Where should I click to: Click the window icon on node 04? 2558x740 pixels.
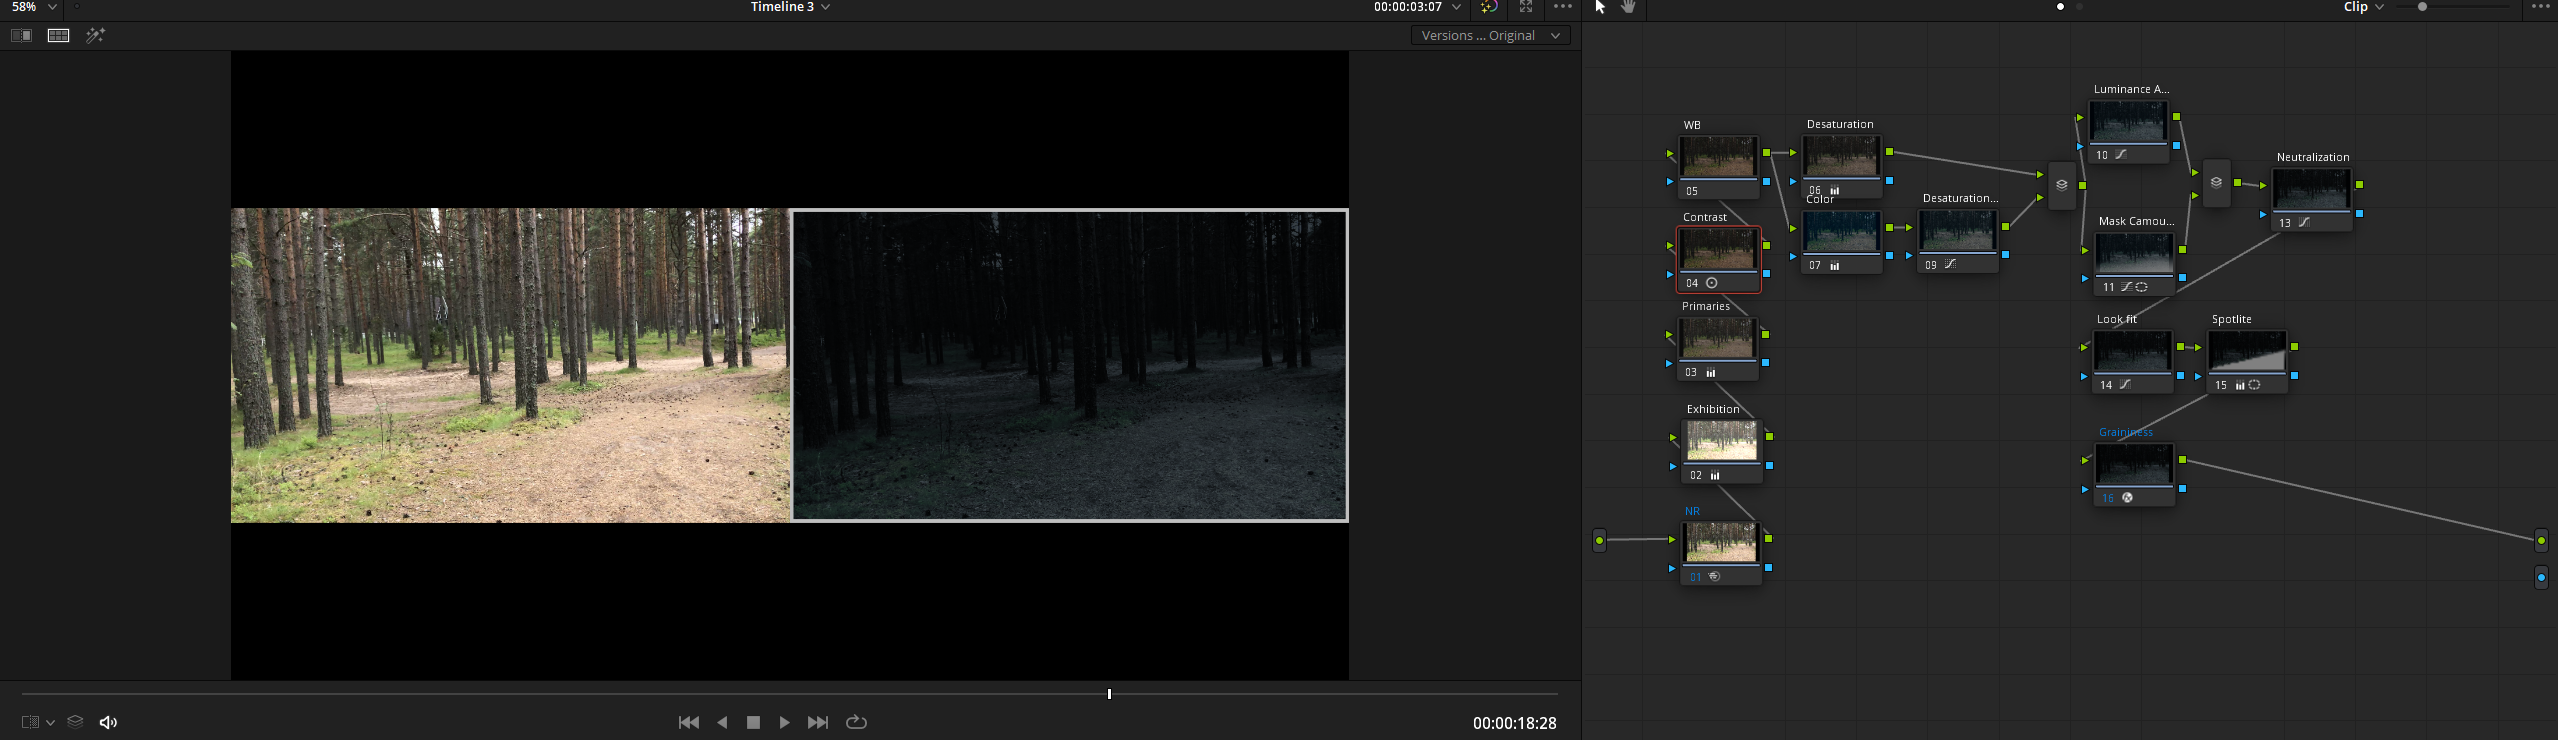(1712, 283)
